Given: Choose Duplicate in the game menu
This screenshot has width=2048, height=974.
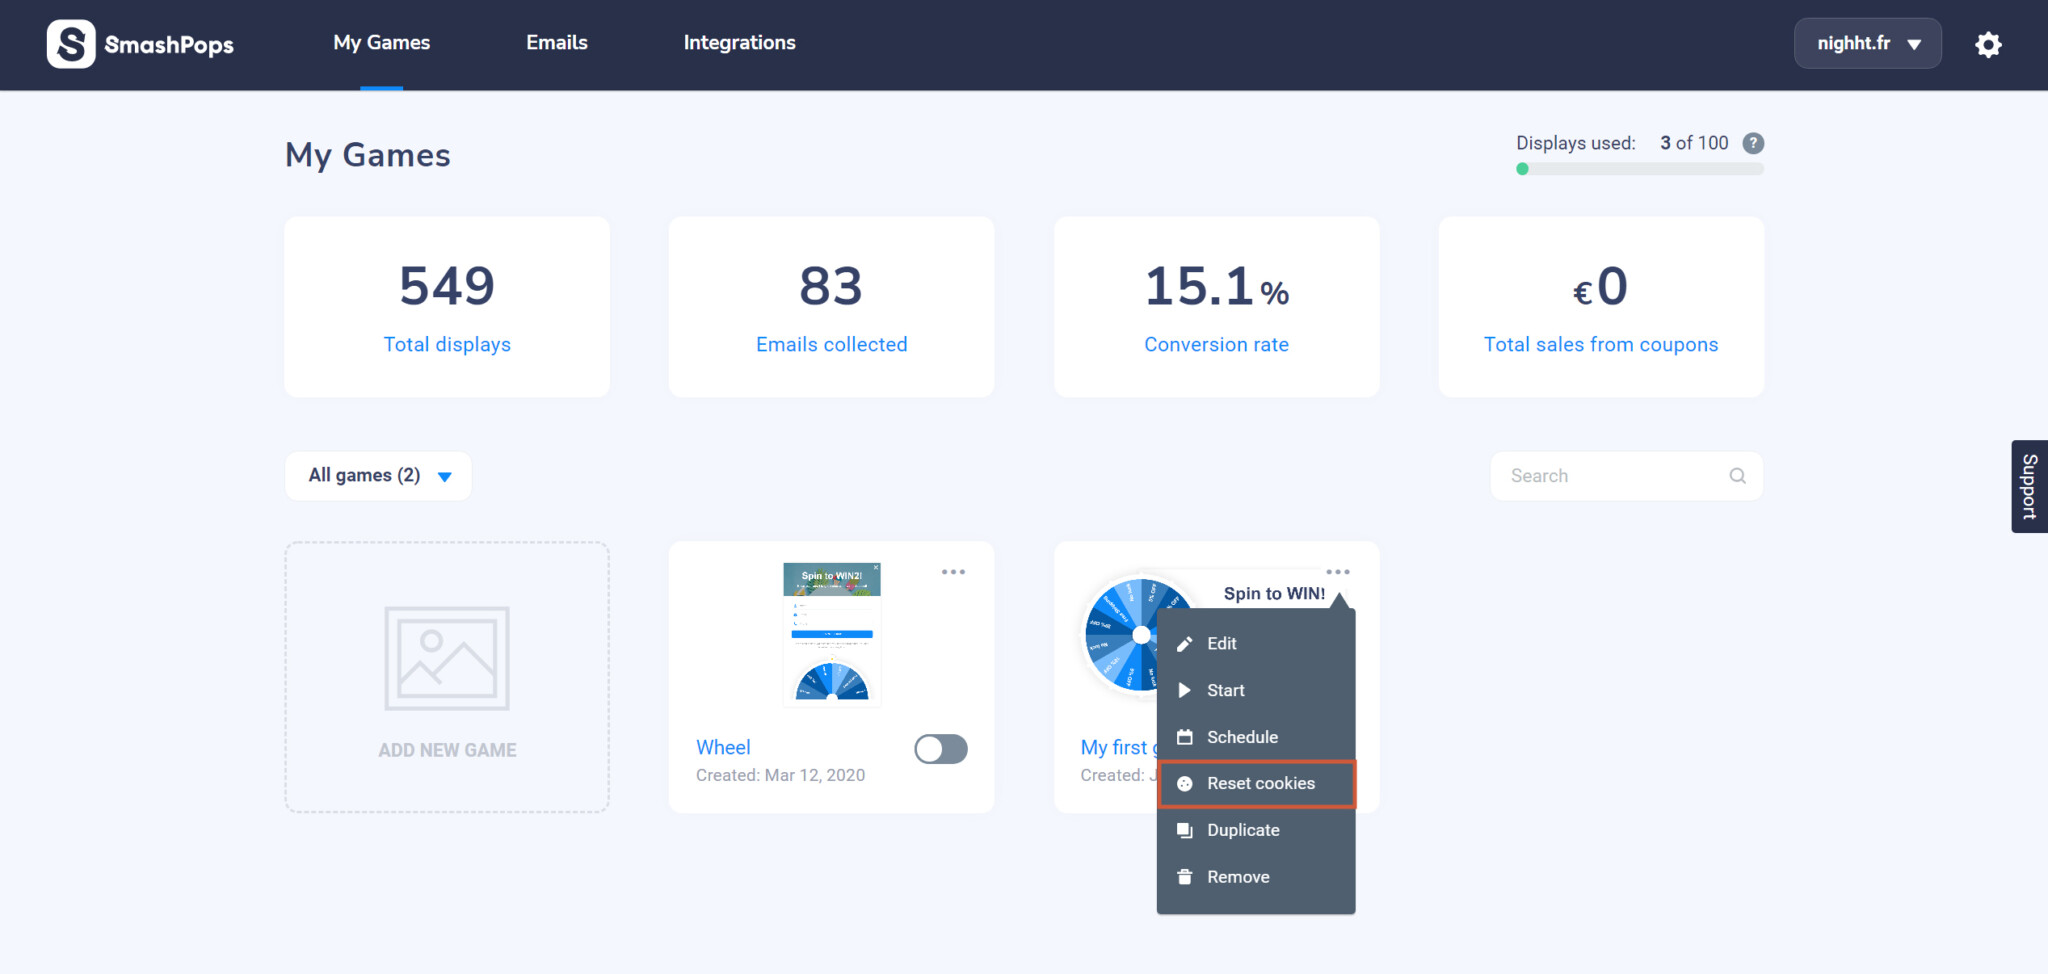Looking at the screenshot, I should point(1243,830).
